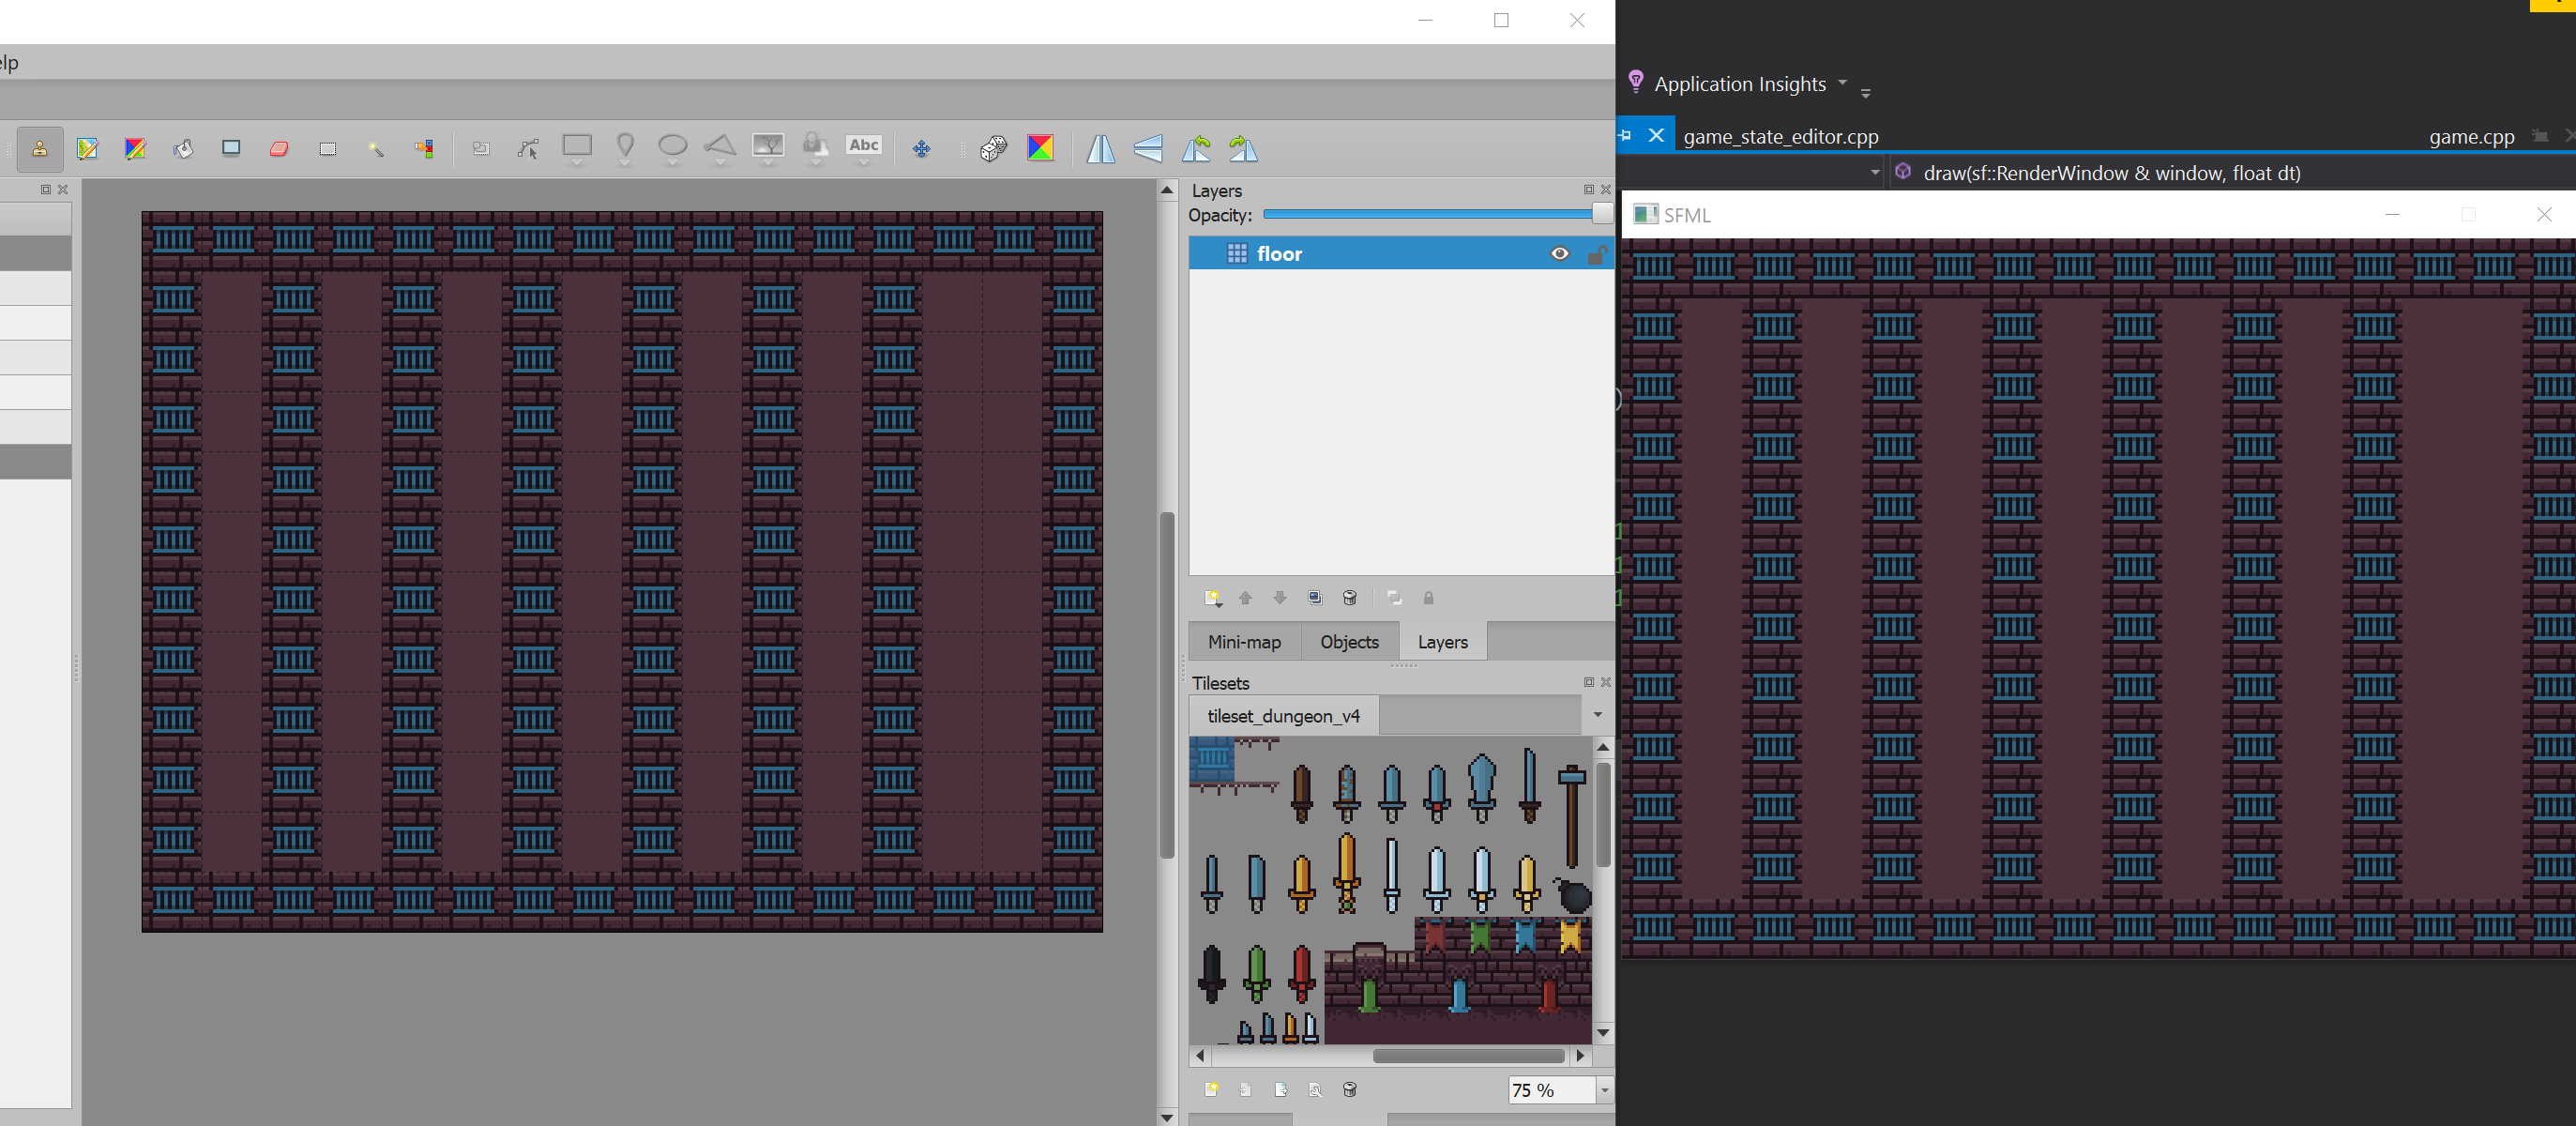
Task: Toggle lock on the floor layer
Action: [1596, 254]
